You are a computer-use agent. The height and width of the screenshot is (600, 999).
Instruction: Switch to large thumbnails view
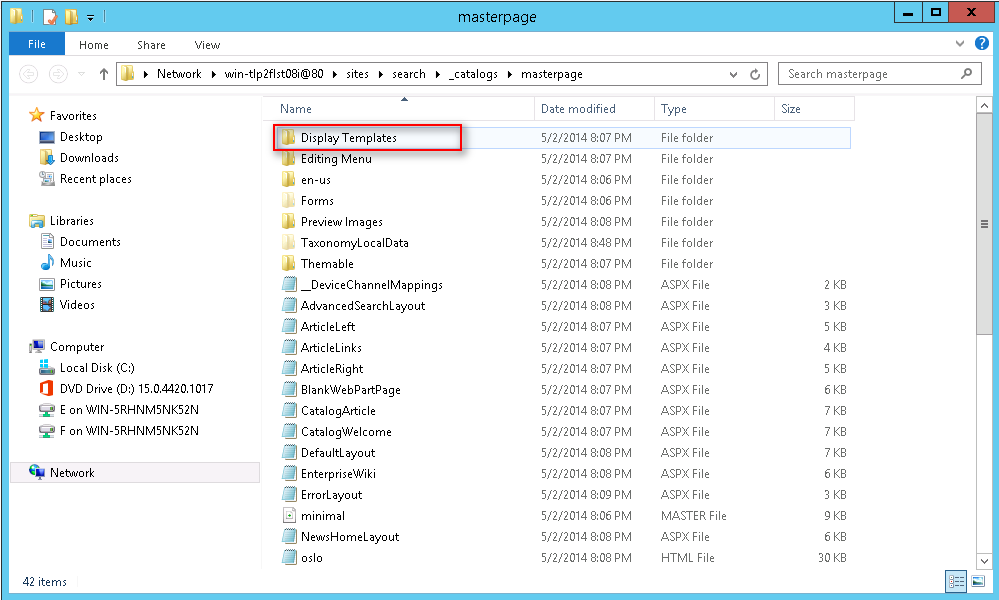pos(978,582)
